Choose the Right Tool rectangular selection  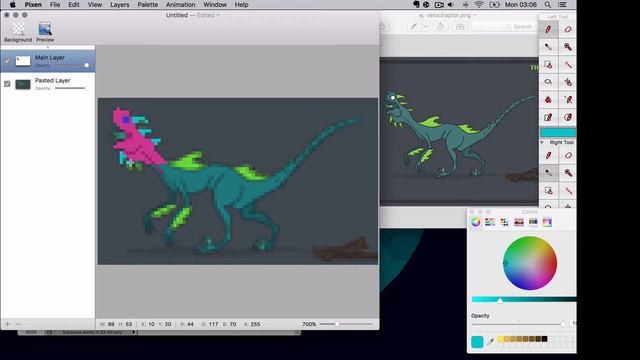[x=548, y=191]
